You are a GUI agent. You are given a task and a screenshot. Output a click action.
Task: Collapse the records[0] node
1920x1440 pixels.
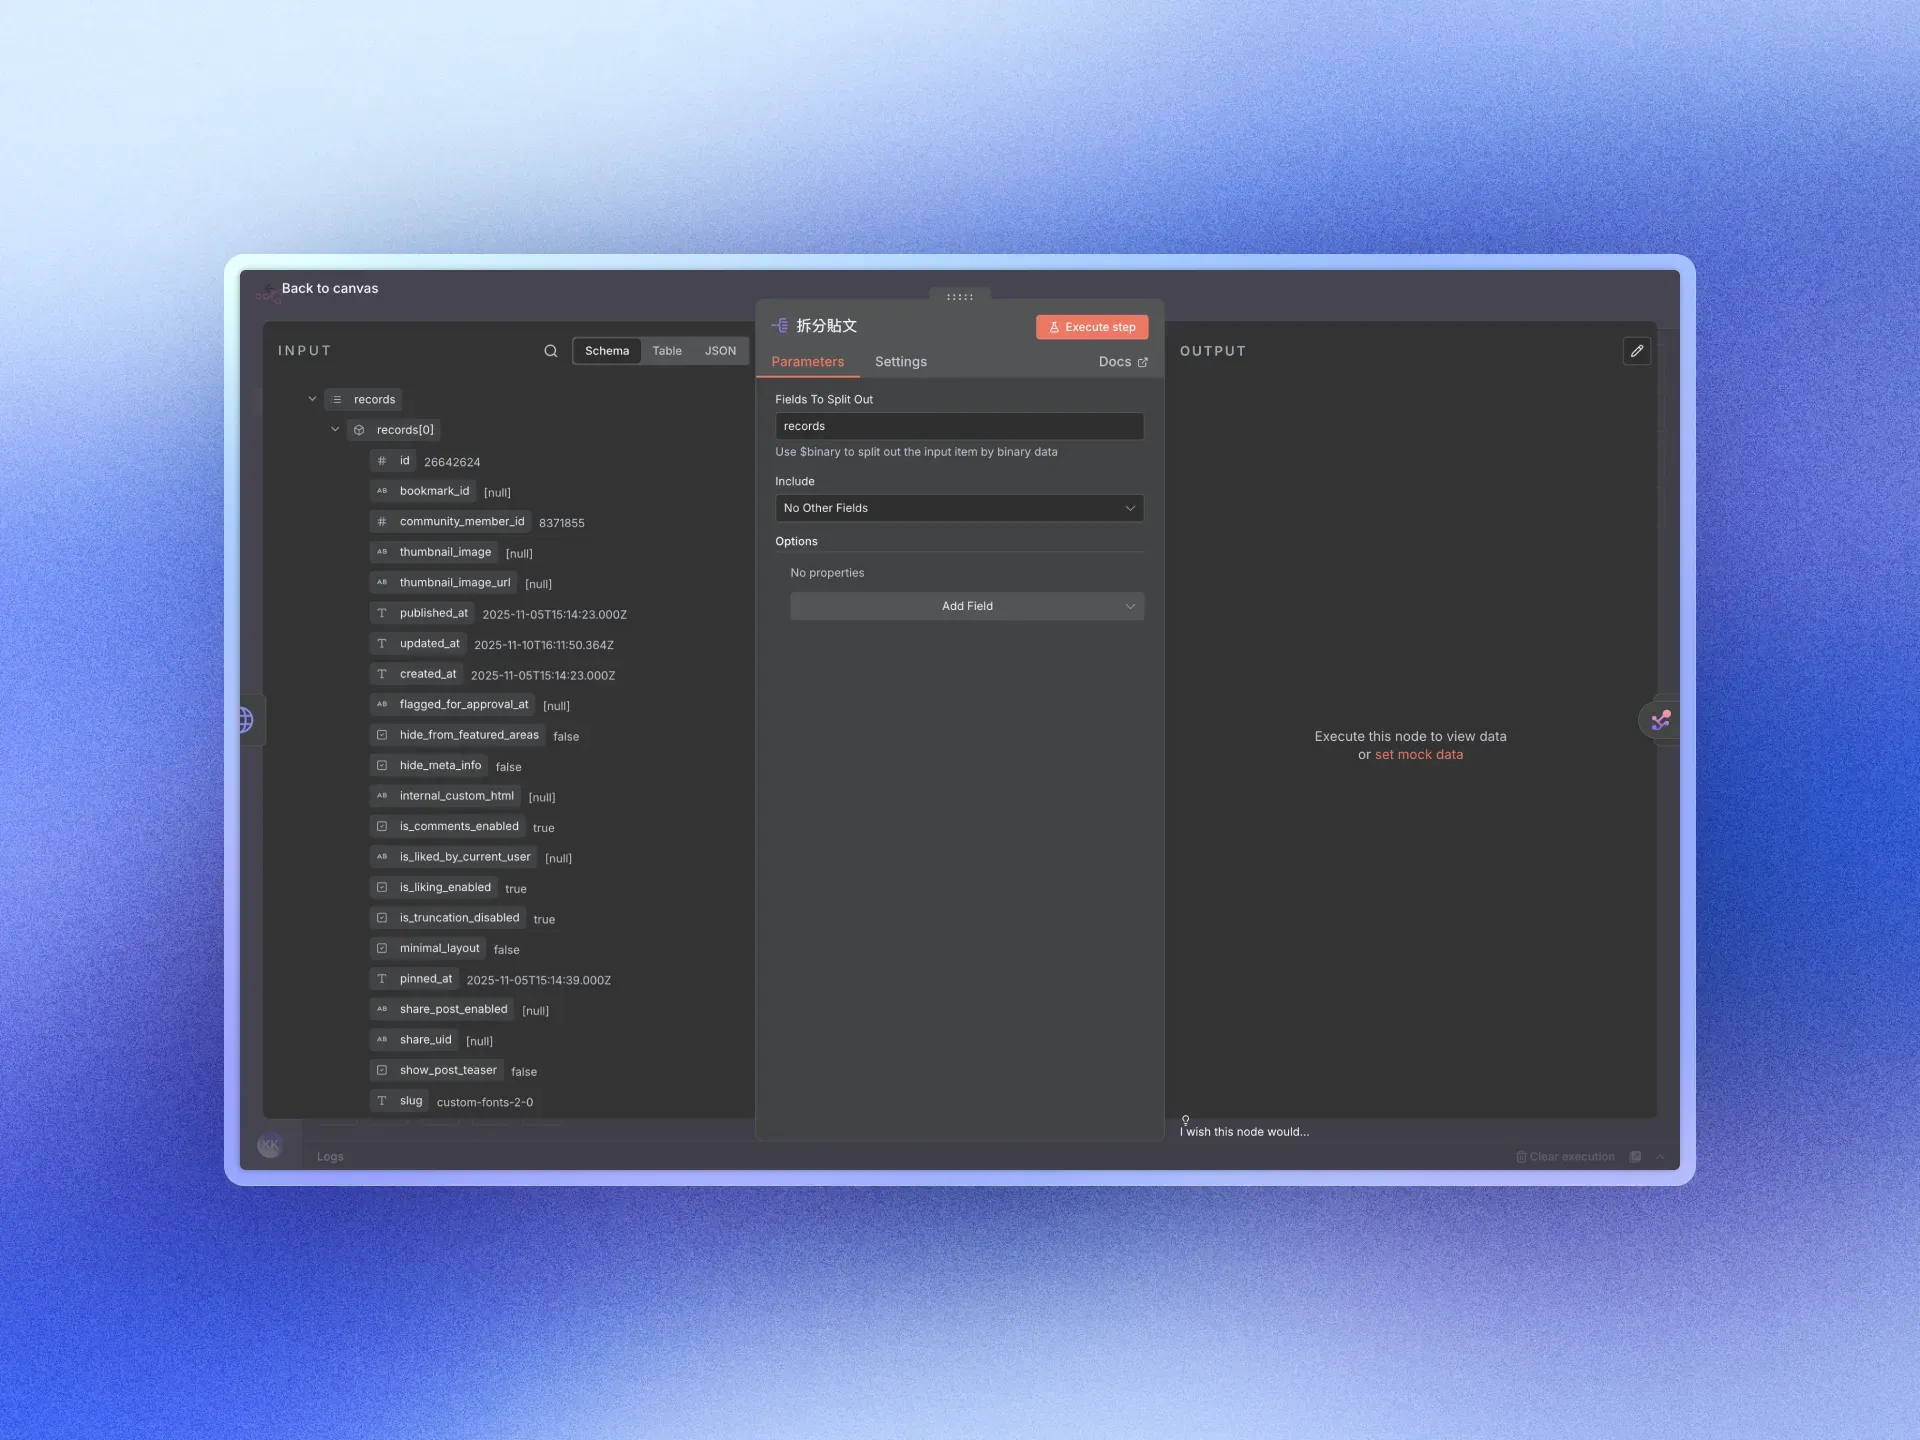[335, 430]
